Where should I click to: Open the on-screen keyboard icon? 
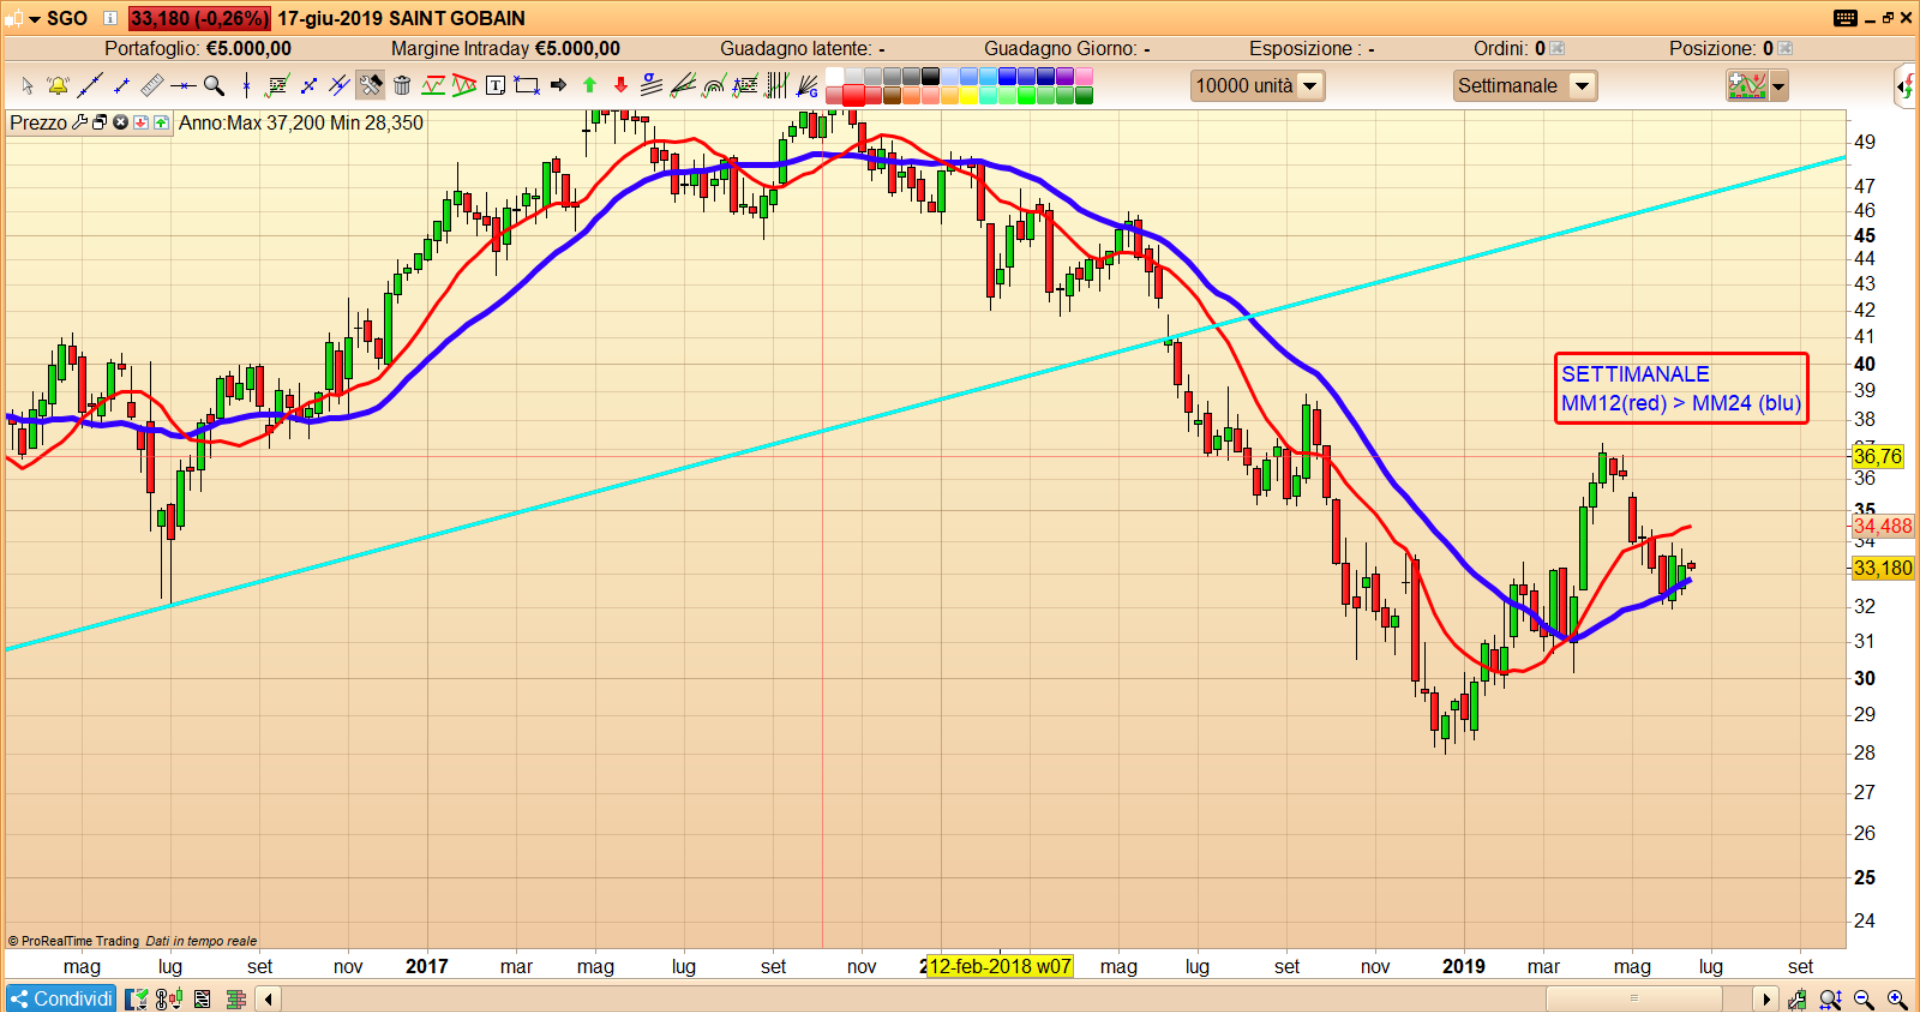coord(1845,18)
